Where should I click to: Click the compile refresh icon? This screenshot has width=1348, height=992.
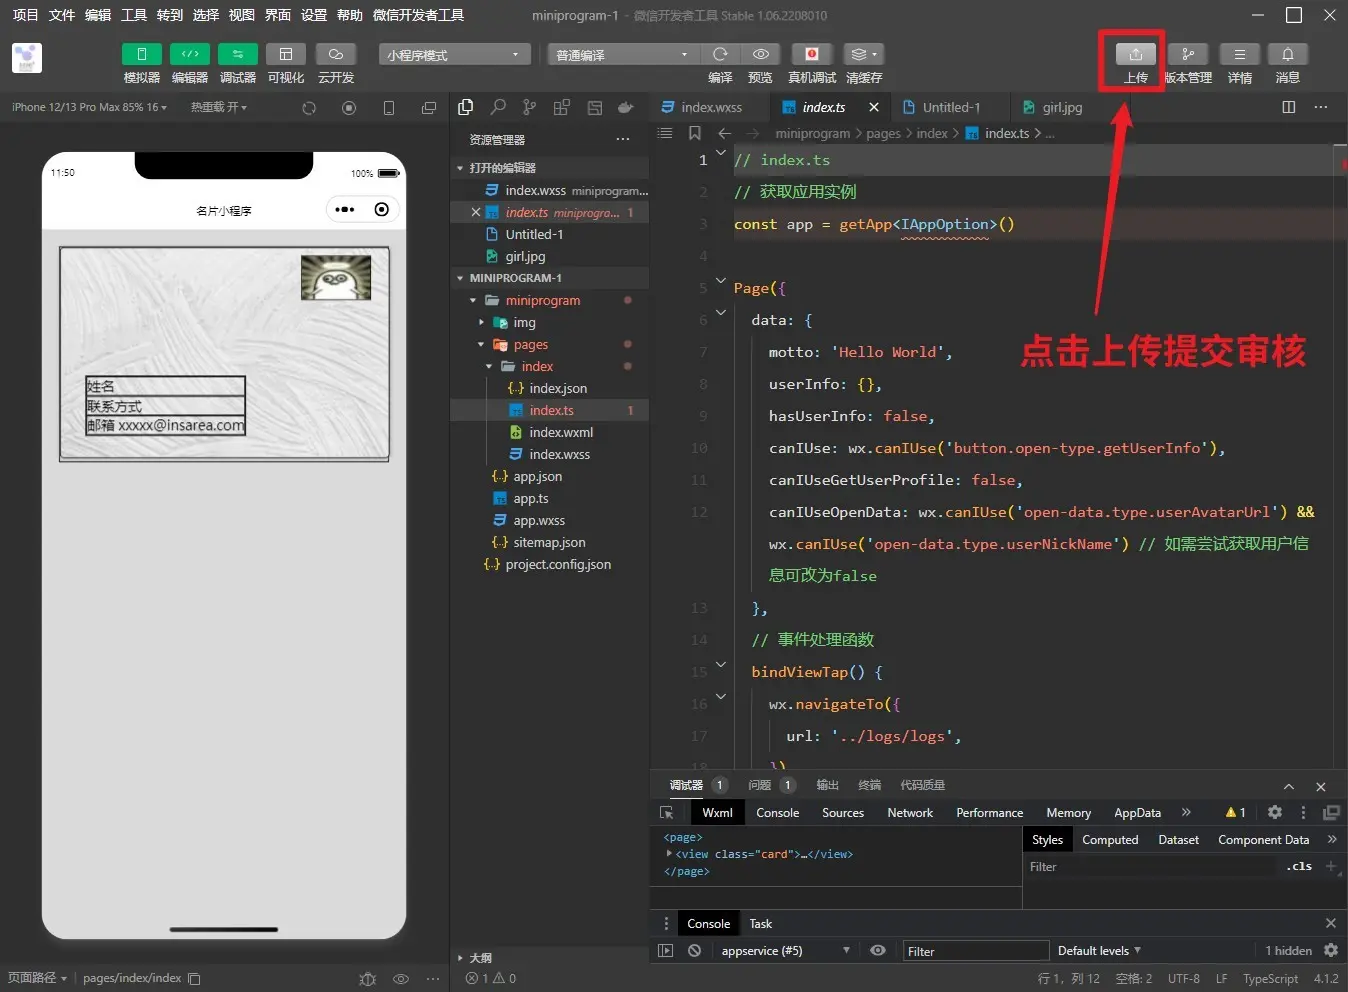click(720, 55)
